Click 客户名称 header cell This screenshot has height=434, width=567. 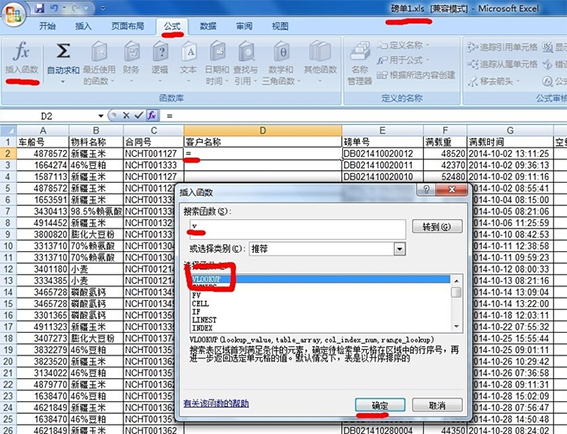(263, 142)
